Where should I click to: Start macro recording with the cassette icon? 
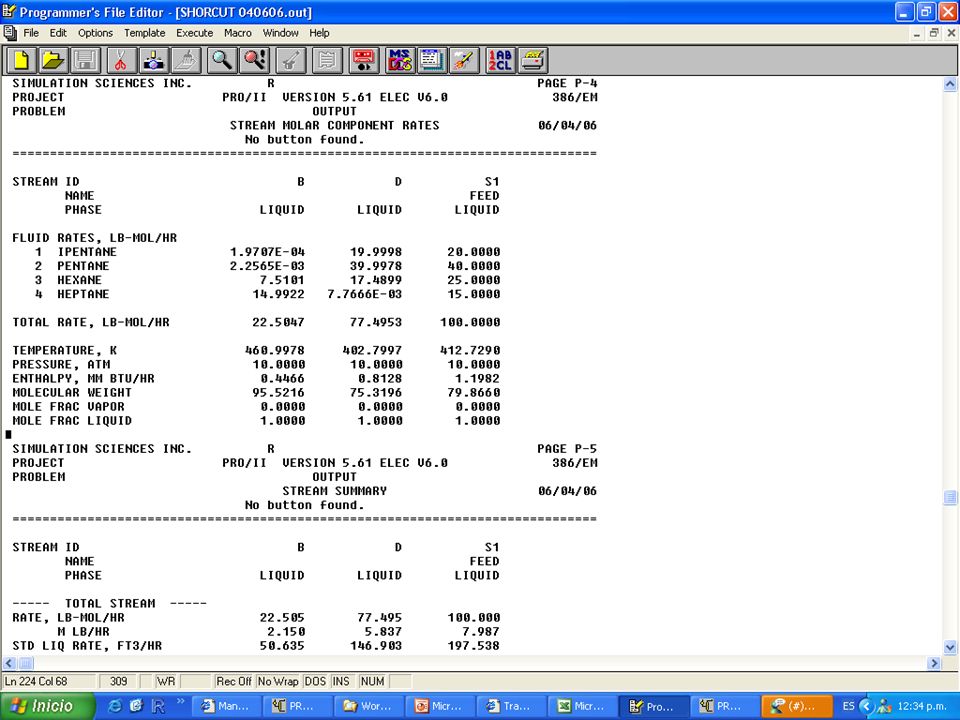[x=363, y=60]
